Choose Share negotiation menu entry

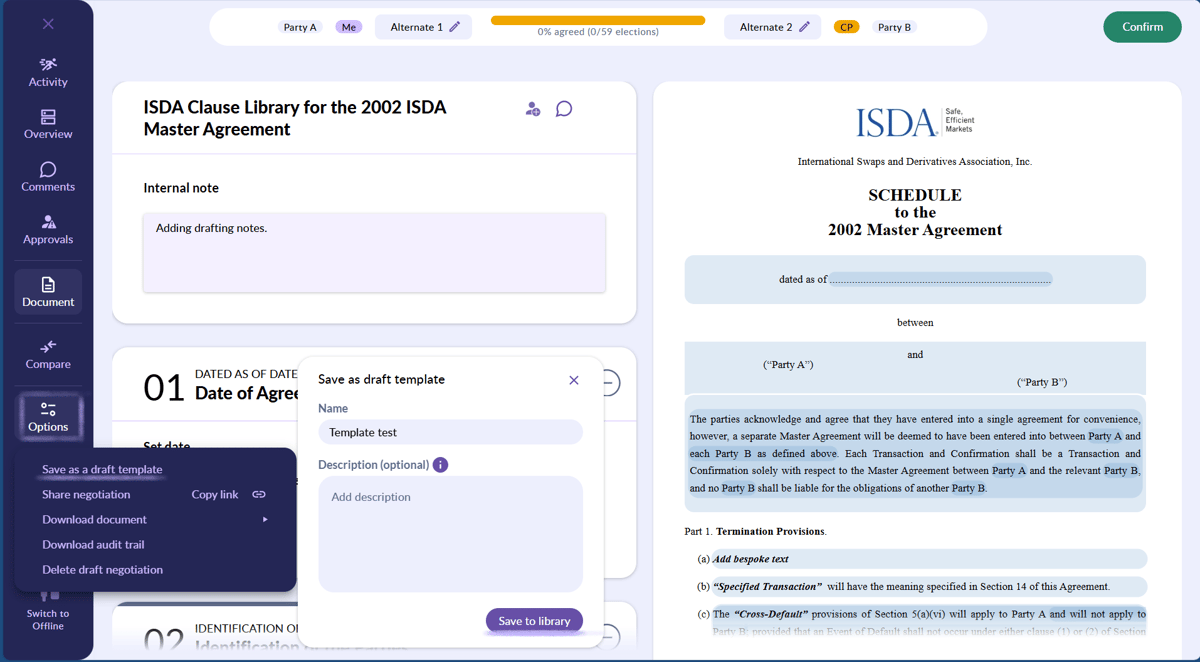pos(86,494)
